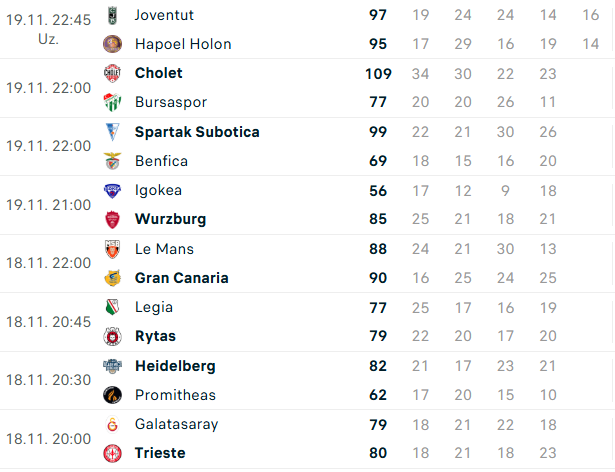The width and height of the screenshot is (615, 472).
Task: Click the Spartak Subotica team logo
Action: click(112, 132)
